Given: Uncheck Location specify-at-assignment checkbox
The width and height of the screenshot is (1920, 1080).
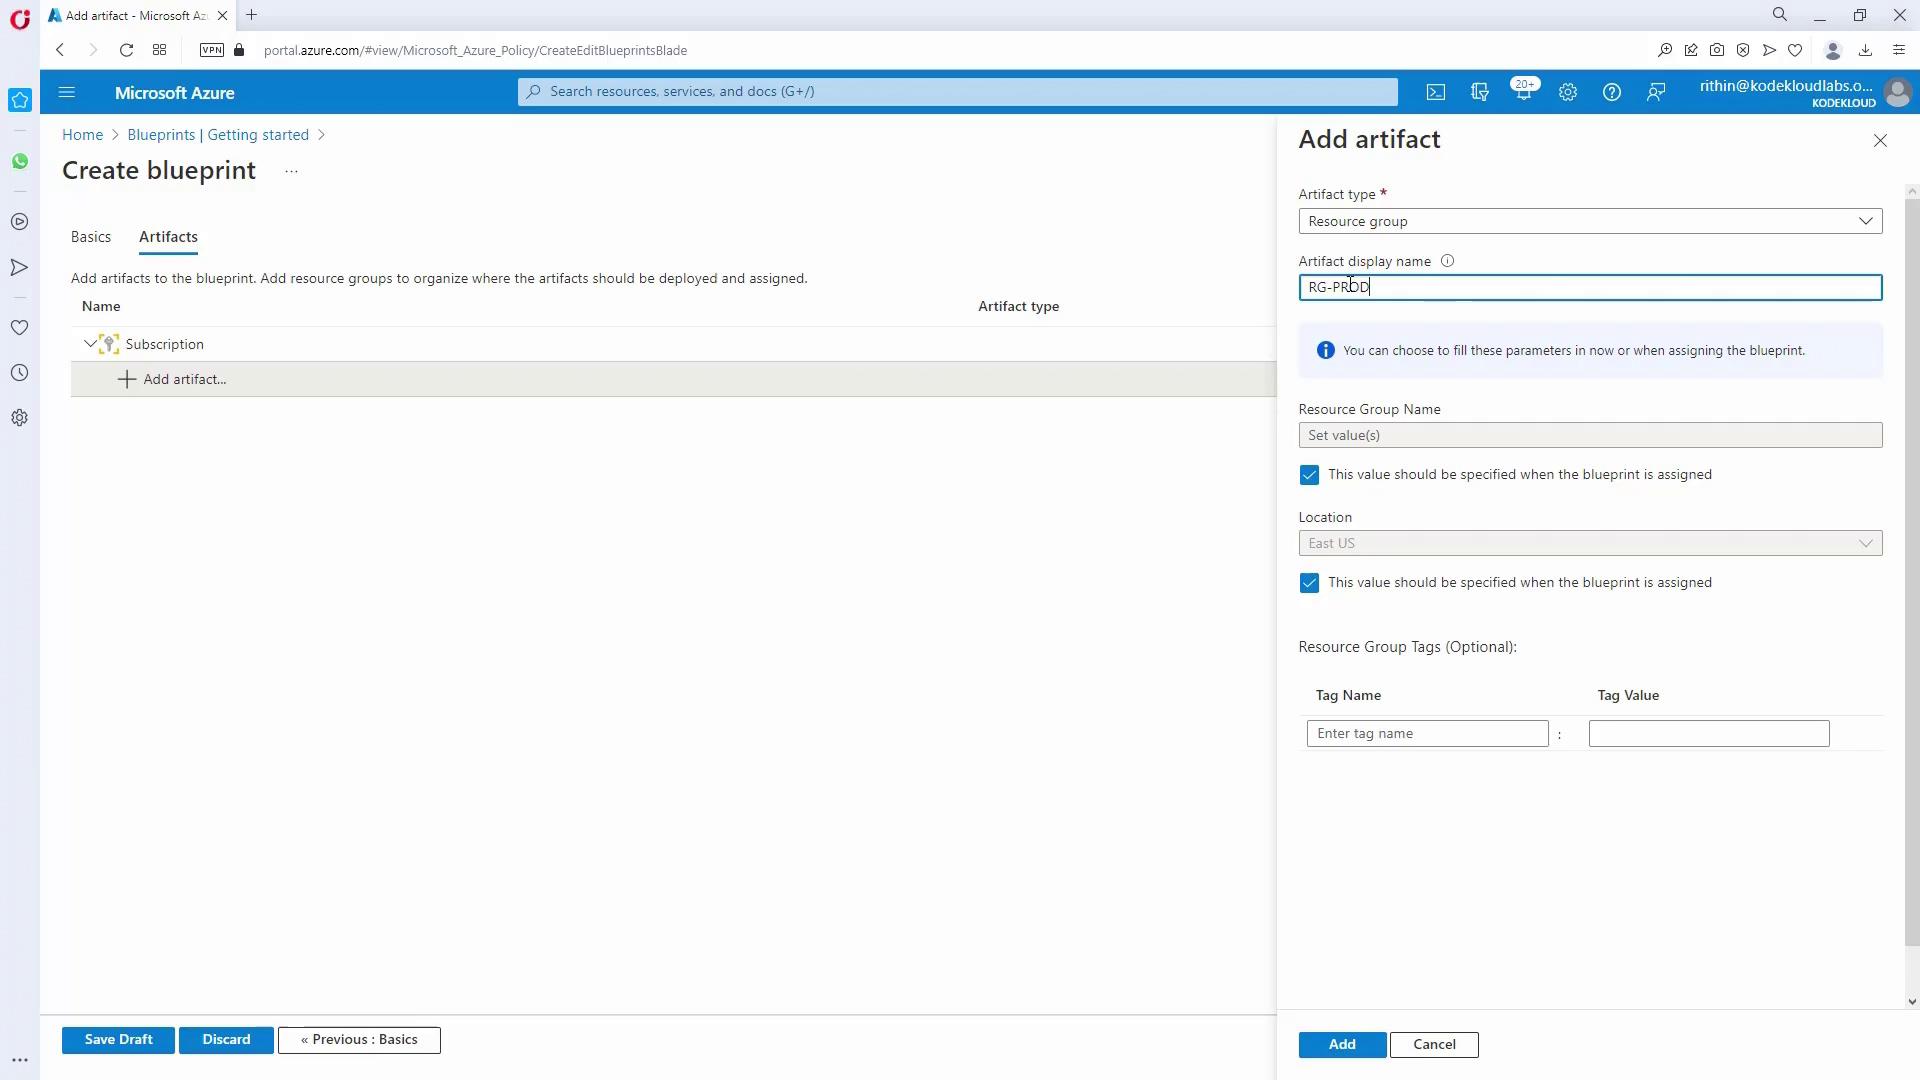Looking at the screenshot, I should pos(1309,583).
